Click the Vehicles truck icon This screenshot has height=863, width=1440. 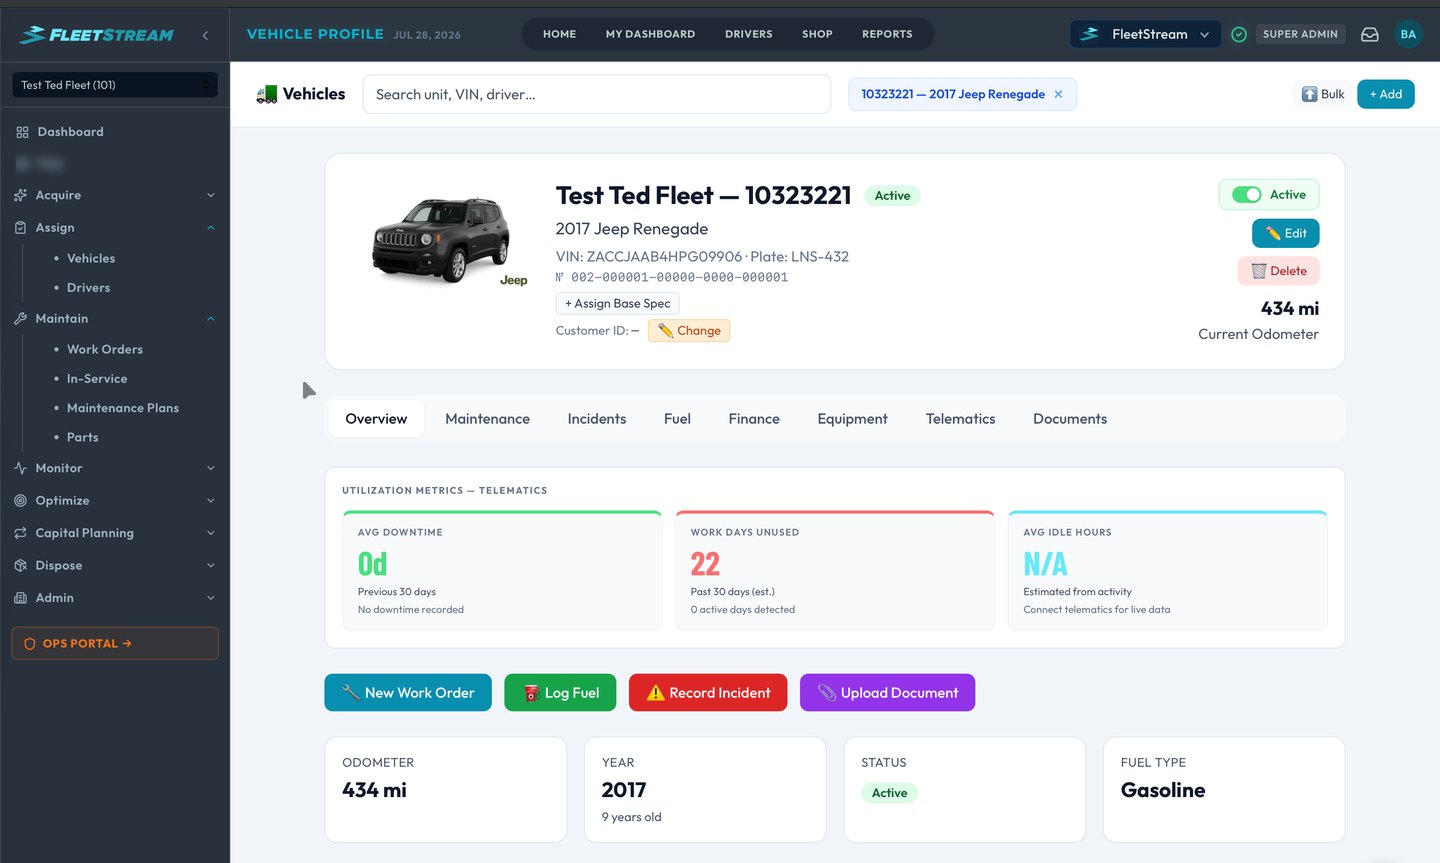266,94
